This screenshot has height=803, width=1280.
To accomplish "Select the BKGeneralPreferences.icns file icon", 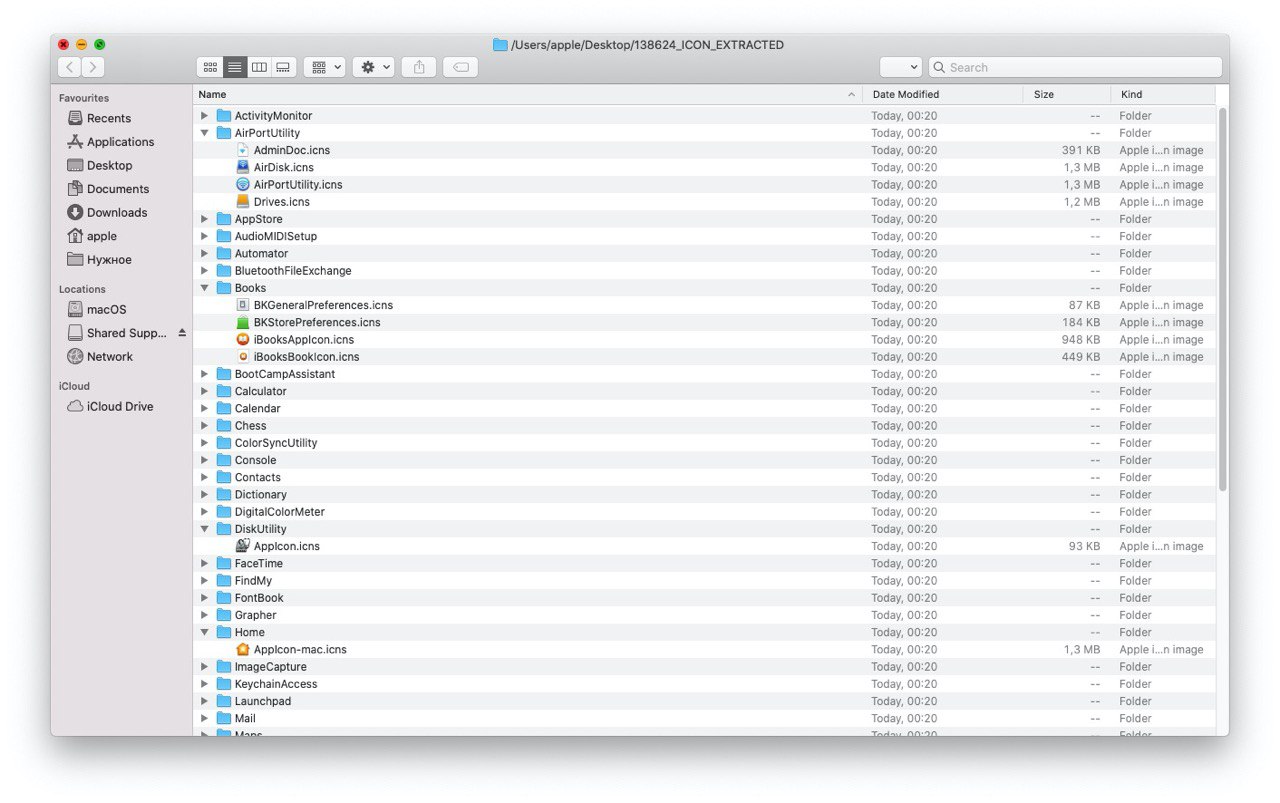I will click(x=243, y=305).
